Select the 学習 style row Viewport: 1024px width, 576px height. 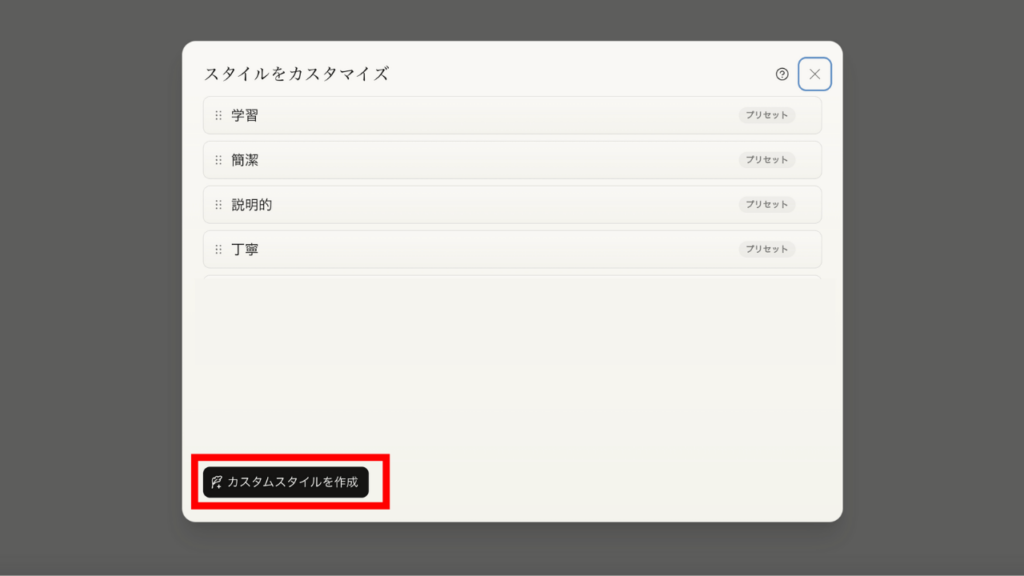click(x=512, y=115)
